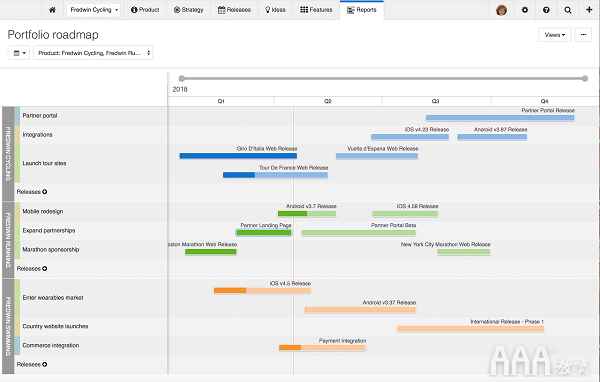The width and height of the screenshot is (600, 382).
Task: Switch to the Features tab
Action: (316, 10)
